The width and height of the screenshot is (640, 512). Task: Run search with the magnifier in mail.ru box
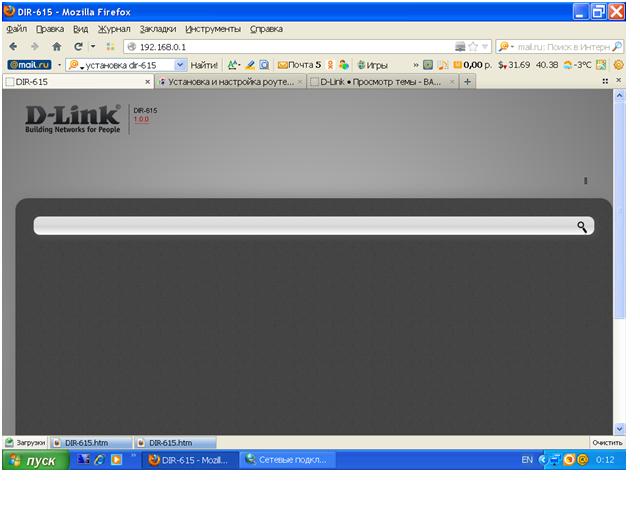[x=617, y=47]
